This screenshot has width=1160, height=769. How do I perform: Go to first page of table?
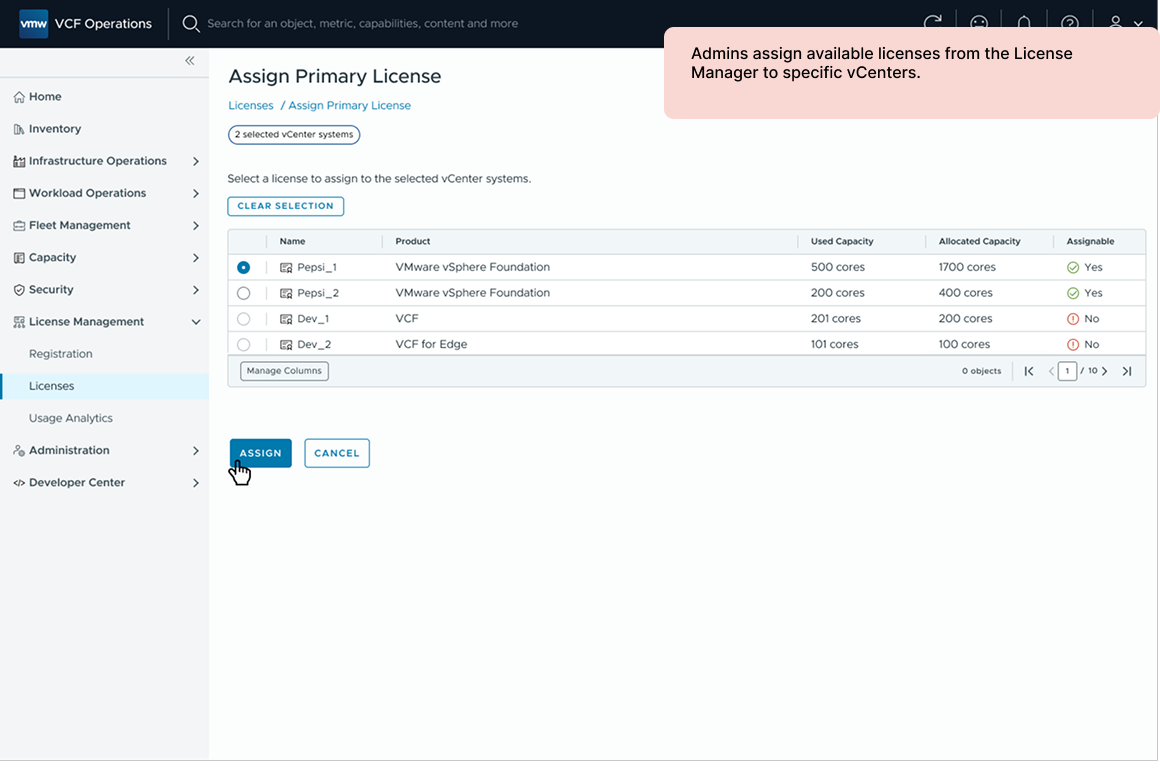pos(1029,372)
